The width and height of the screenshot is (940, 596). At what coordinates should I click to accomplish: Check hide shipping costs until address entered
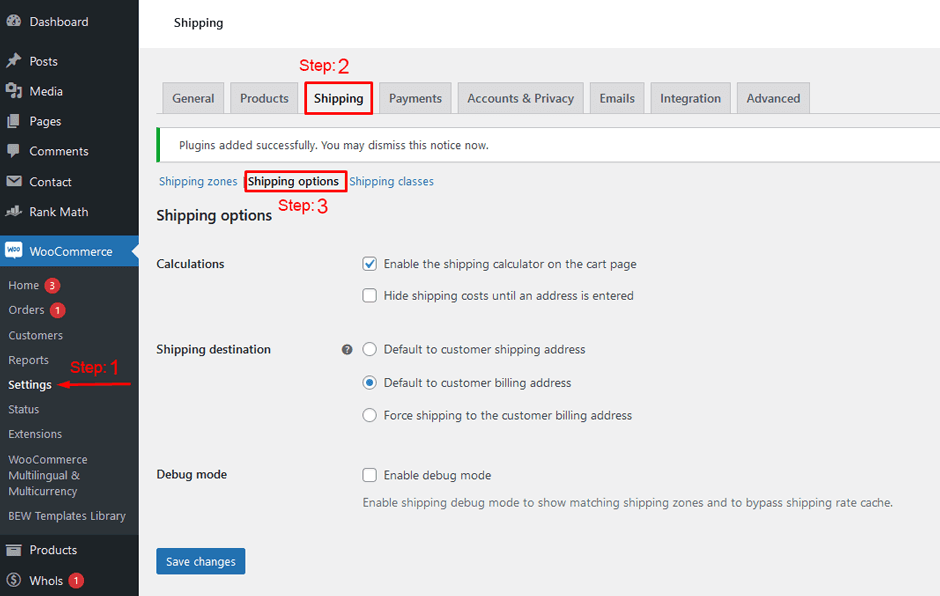[369, 295]
